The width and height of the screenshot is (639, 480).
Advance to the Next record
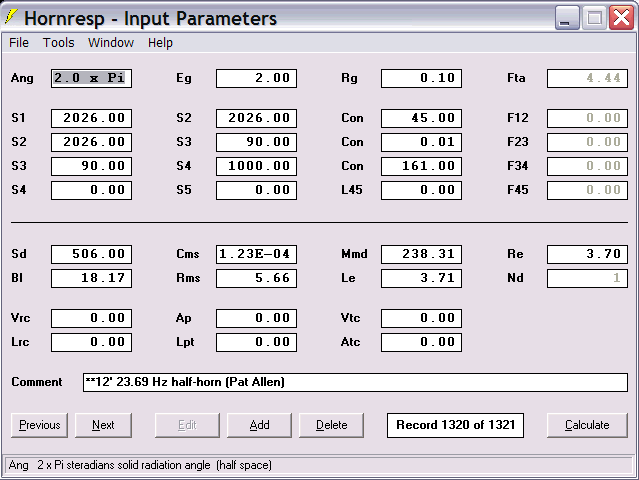(x=103, y=425)
